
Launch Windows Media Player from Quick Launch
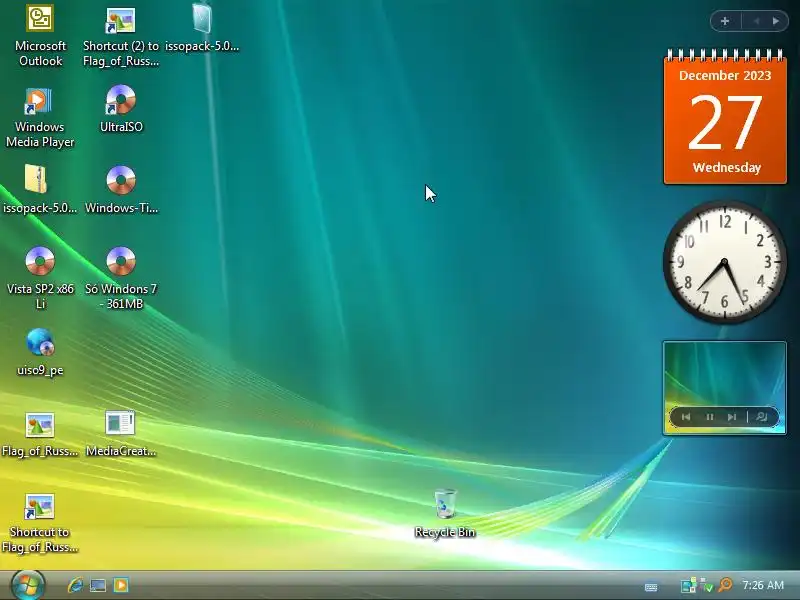121,585
